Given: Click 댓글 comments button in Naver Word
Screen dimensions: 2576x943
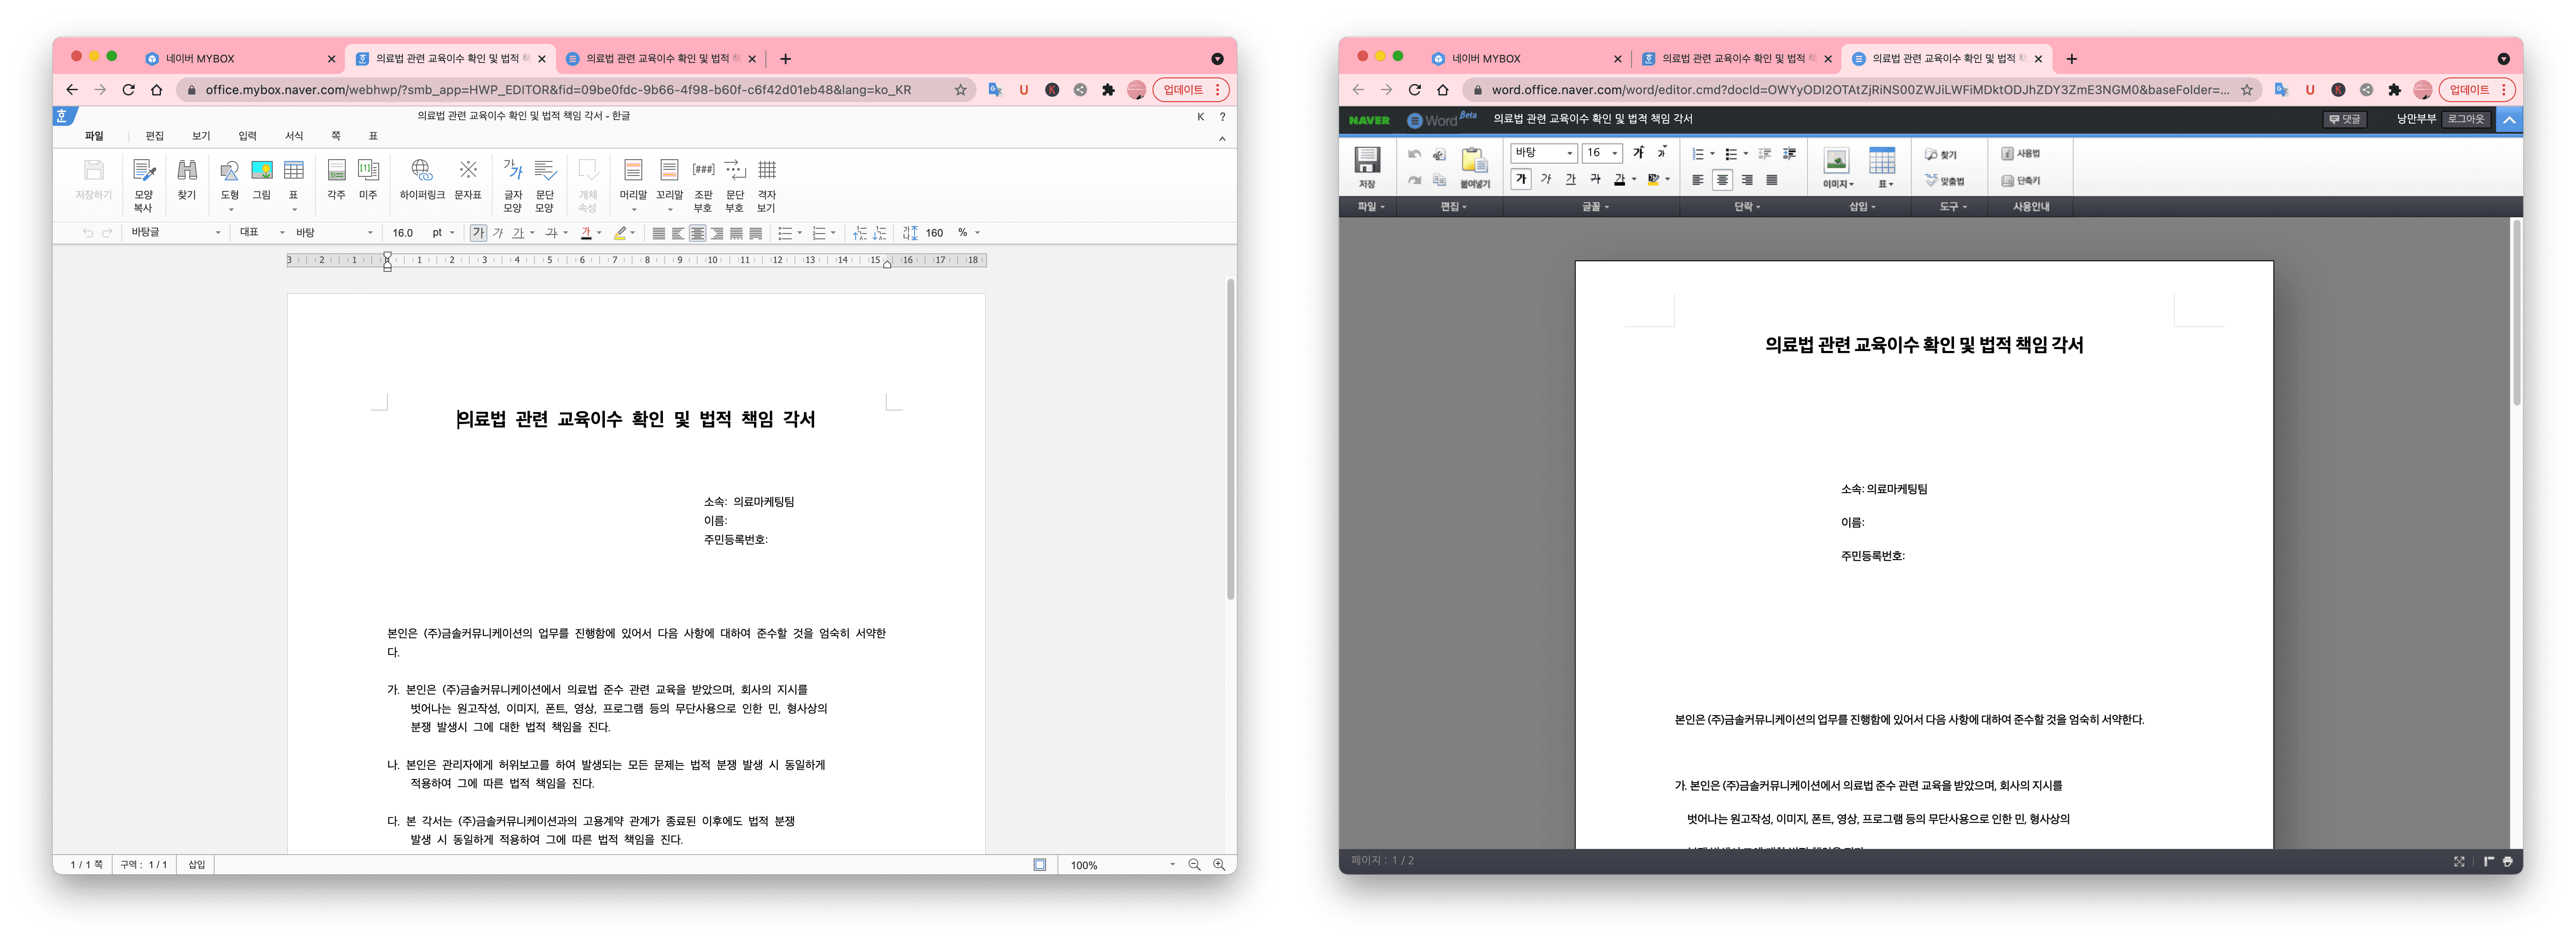Looking at the screenshot, I should [x=2344, y=119].
